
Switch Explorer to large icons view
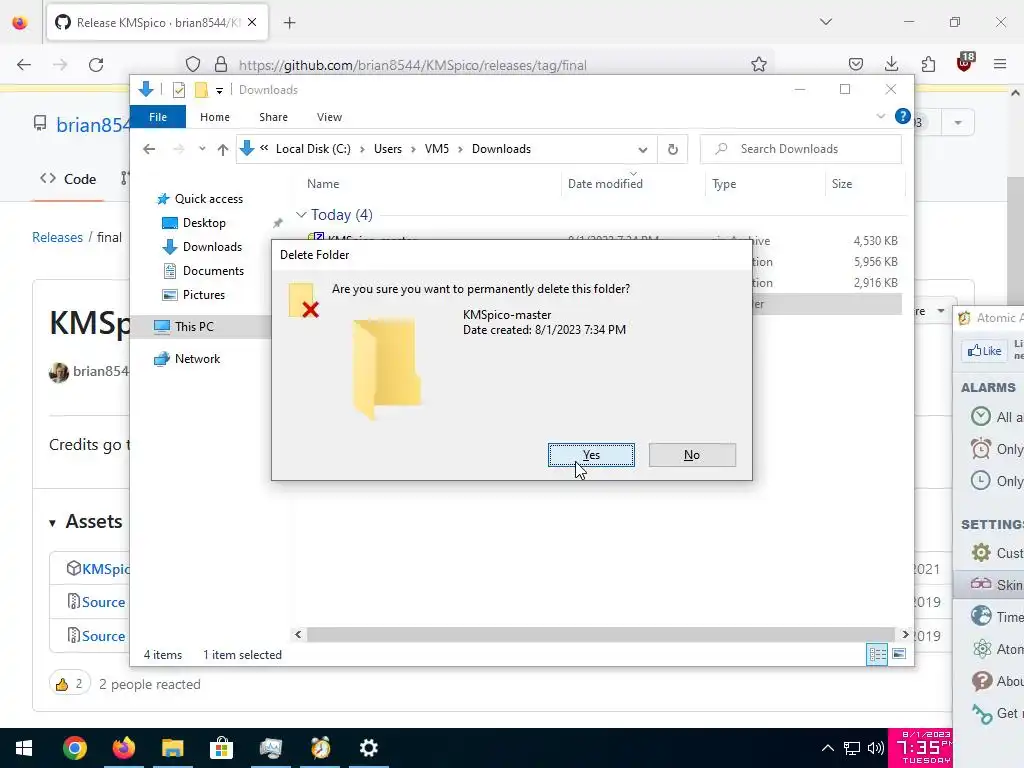pyautogui.click(x=899, y=654)
